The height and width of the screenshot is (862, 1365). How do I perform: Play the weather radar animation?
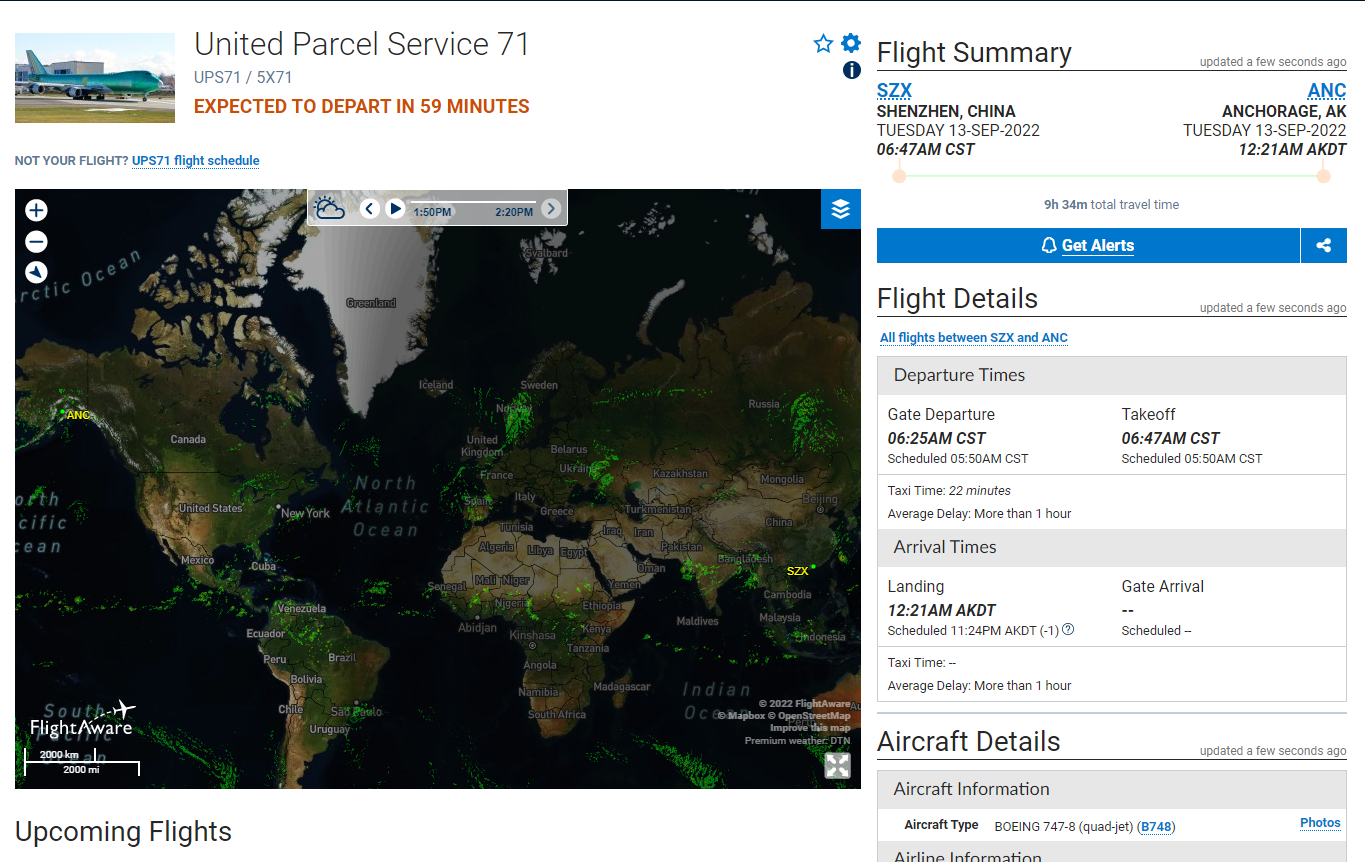point(396,208)
